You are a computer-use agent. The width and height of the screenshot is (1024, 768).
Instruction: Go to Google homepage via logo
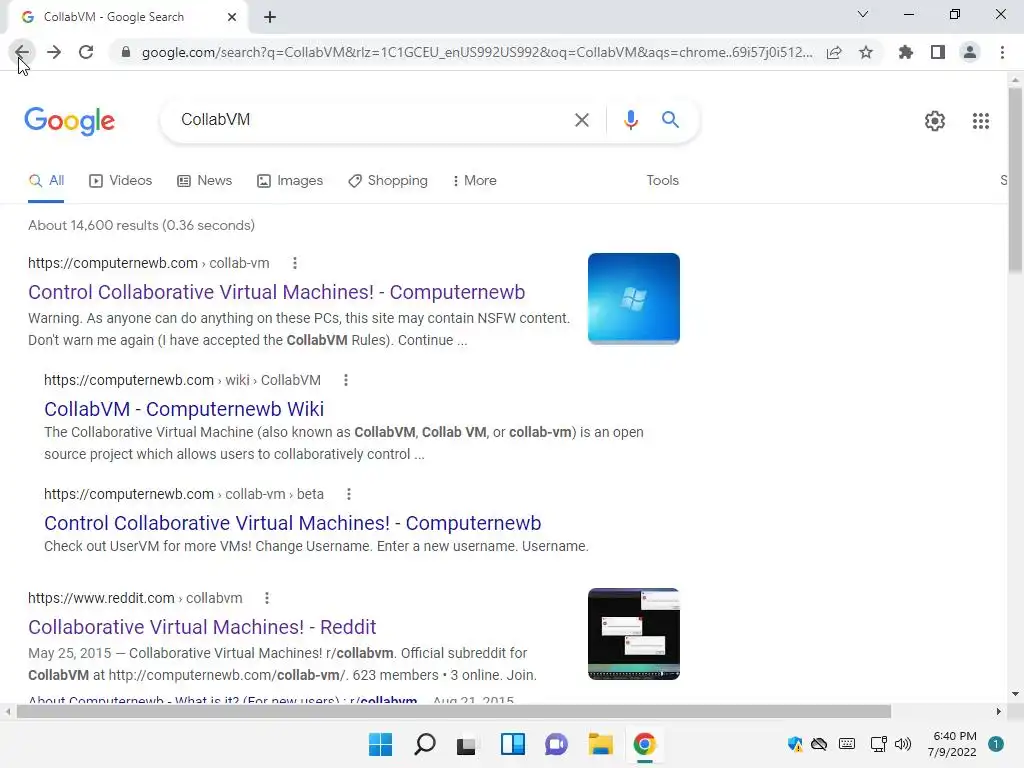[70, 121]
